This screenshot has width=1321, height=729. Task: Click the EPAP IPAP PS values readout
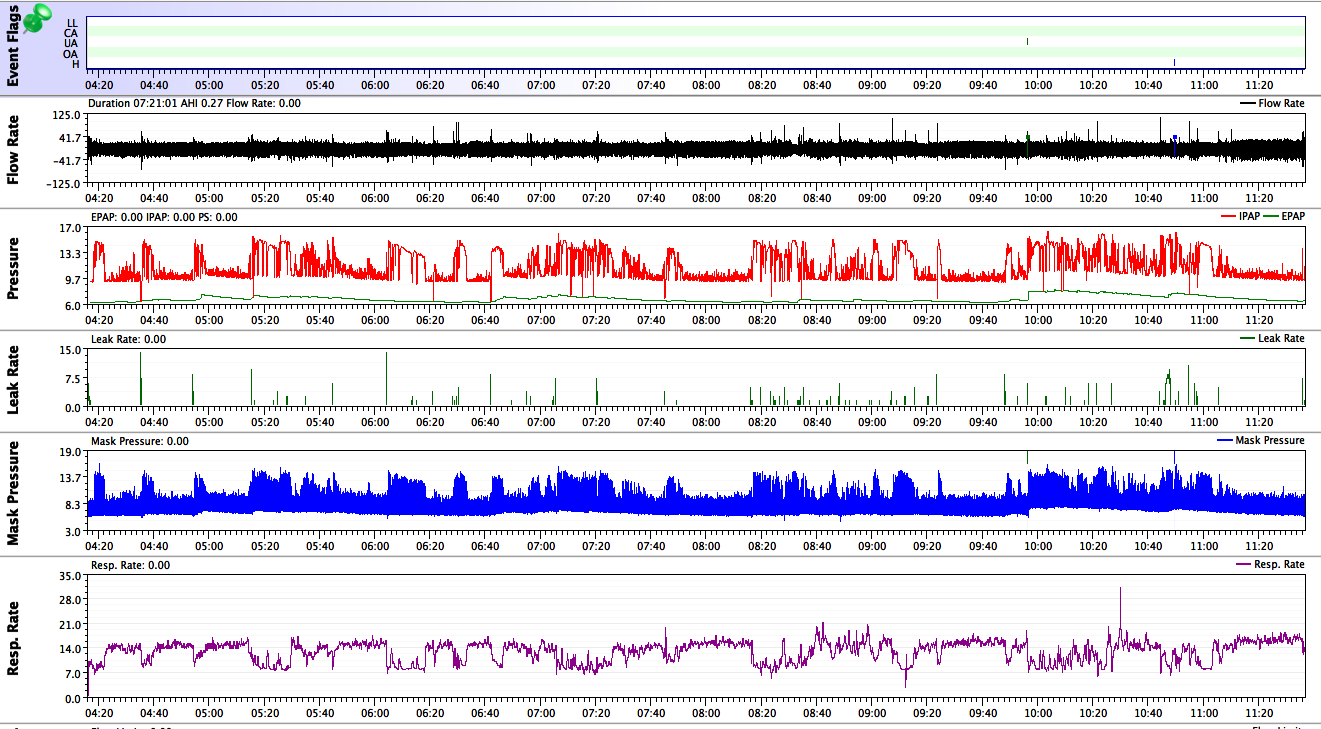162,217
